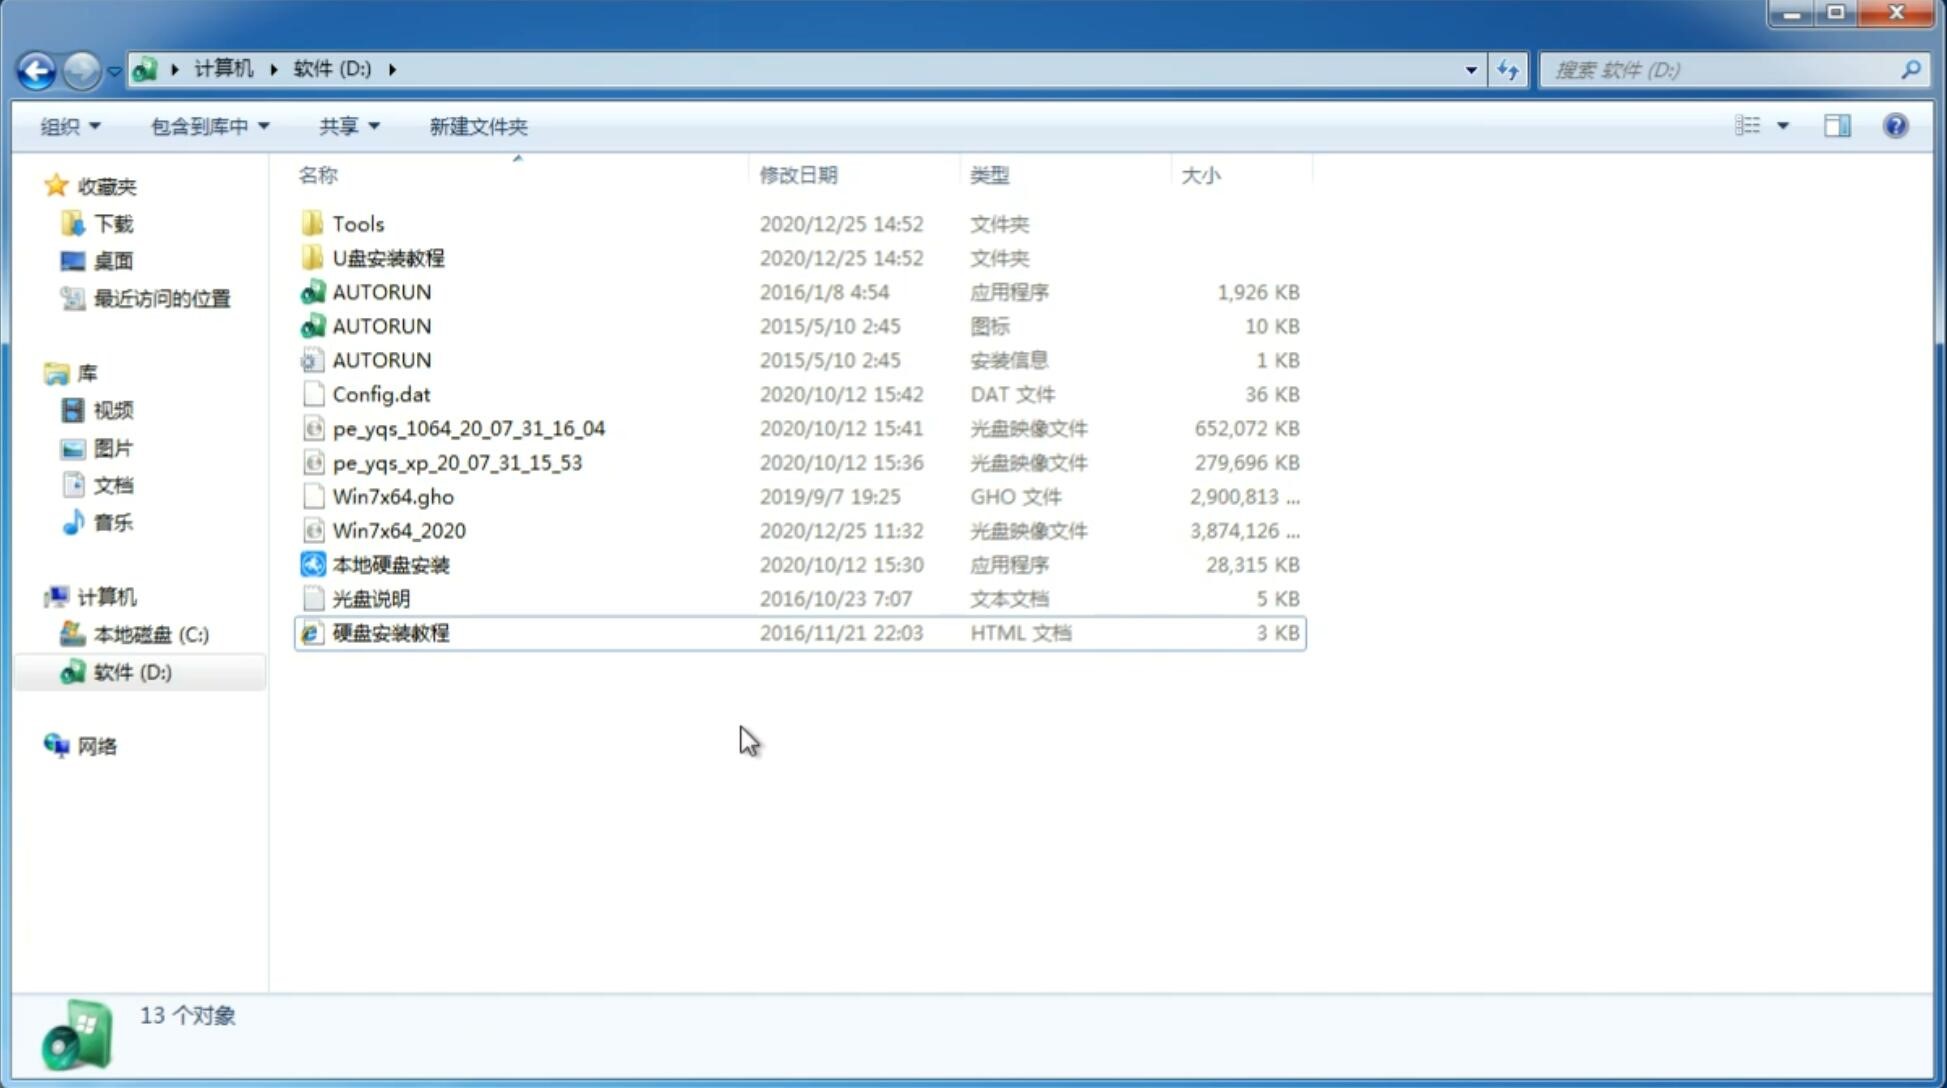Open pe_yqs_xp disc image file
The height and width of the screenshot is (1088, 1947).
(x=457, y=462)
